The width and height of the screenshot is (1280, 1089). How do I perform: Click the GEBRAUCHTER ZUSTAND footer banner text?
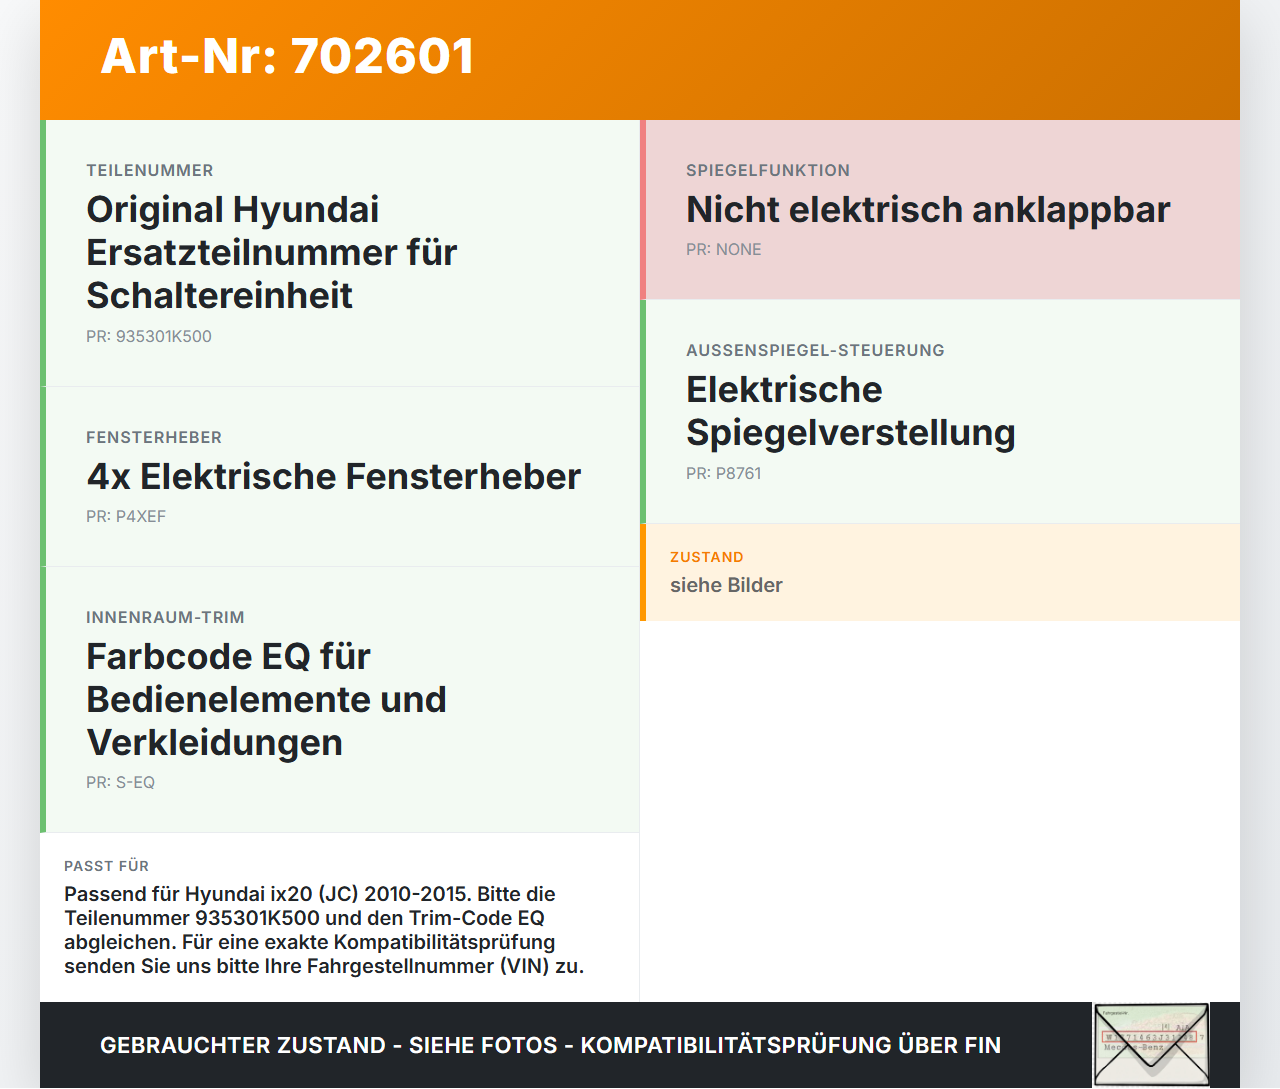point(550,1045)
